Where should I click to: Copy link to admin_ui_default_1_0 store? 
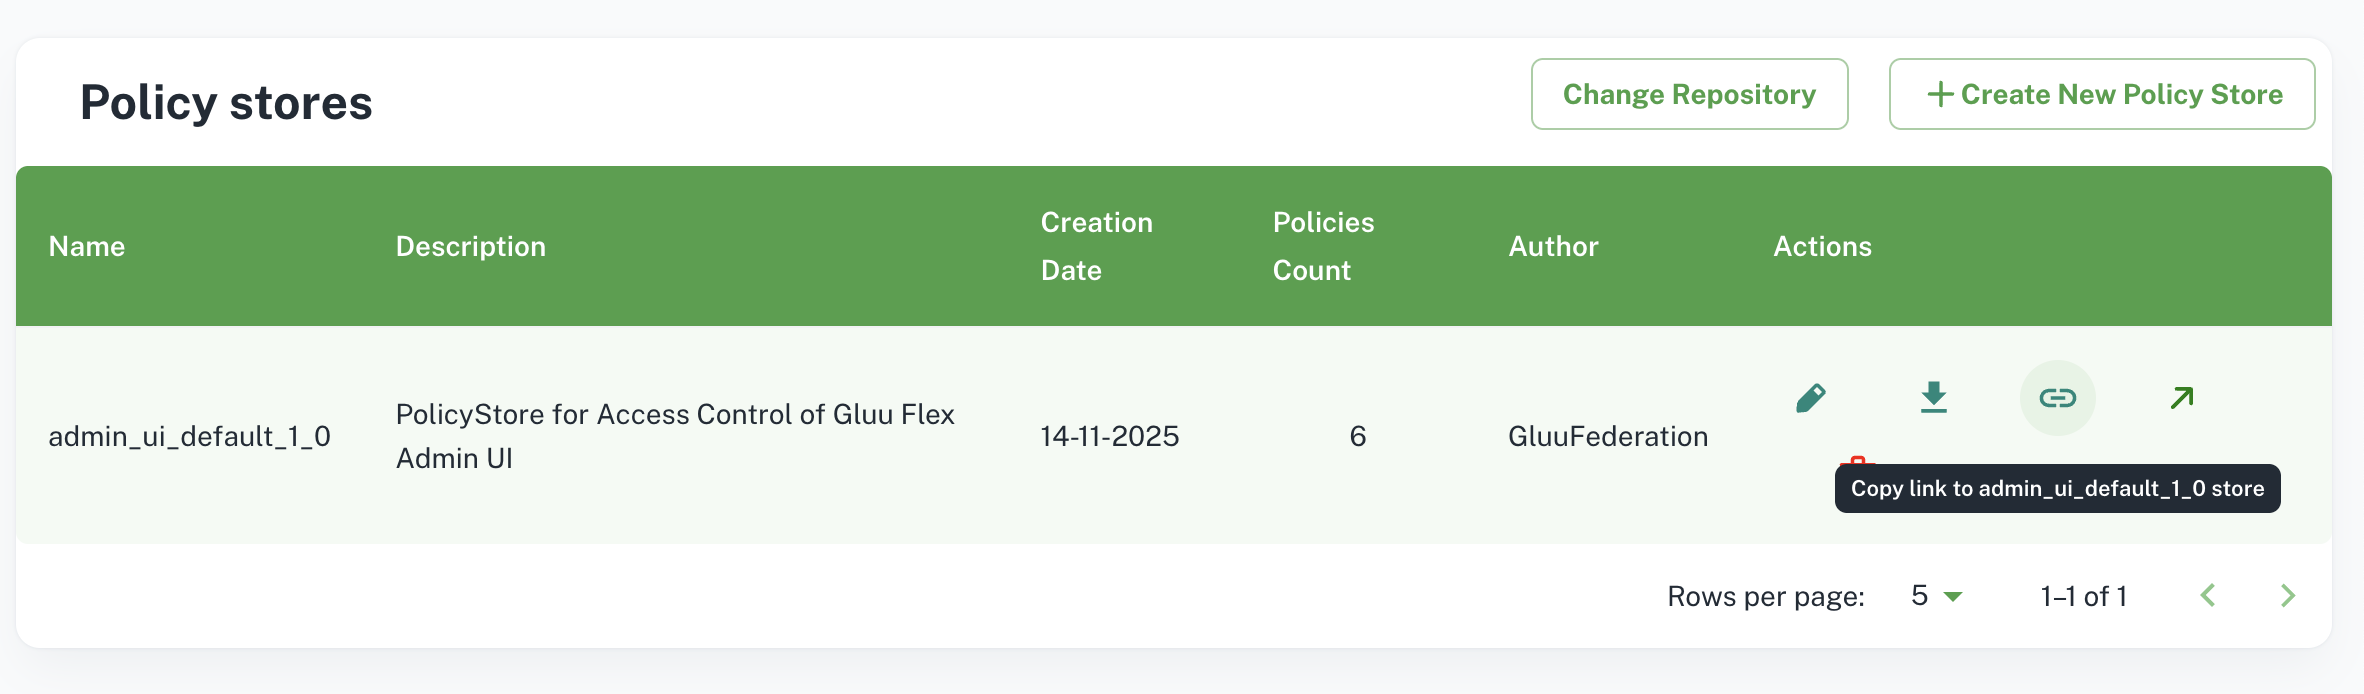tap(2057, 398)
